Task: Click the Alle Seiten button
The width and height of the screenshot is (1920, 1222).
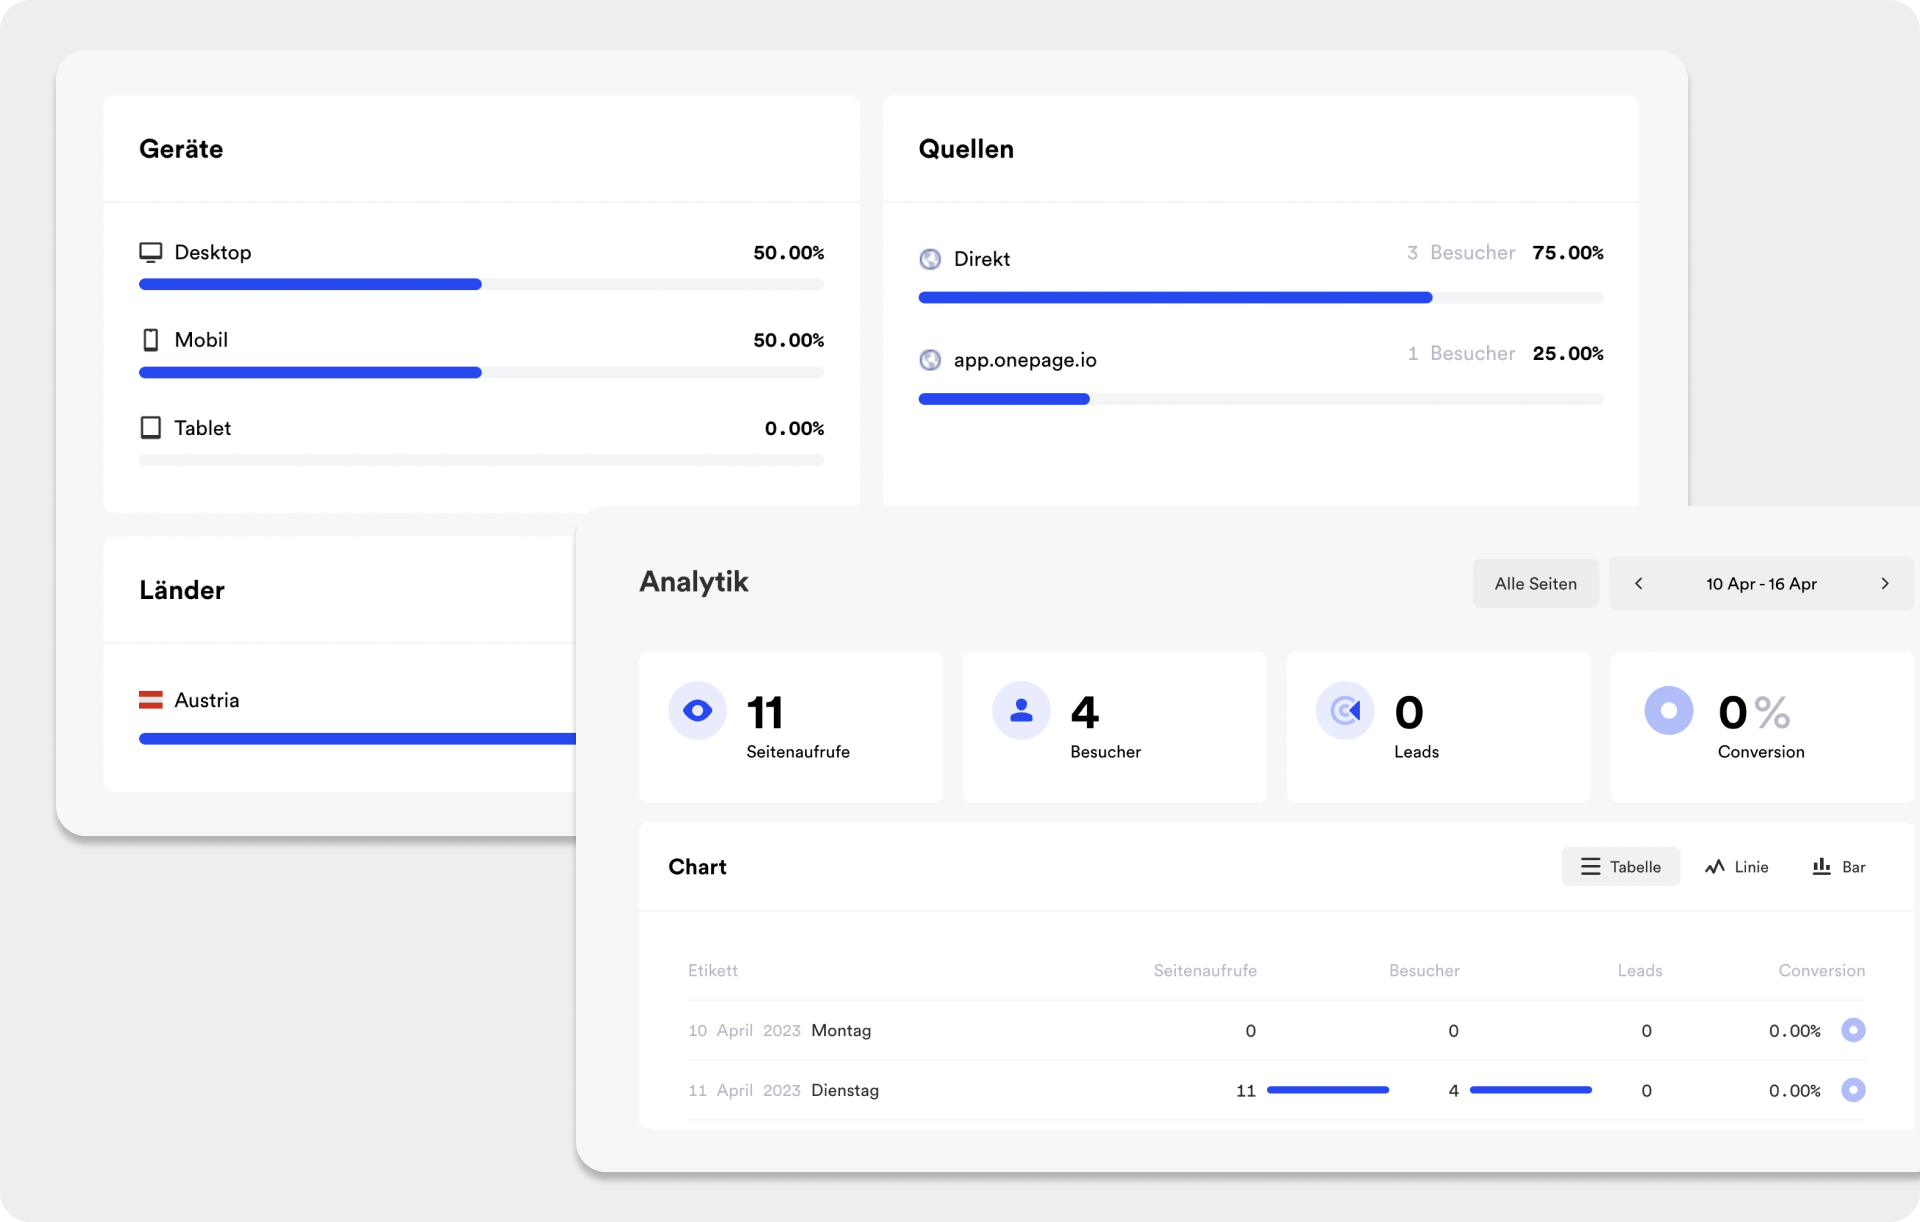Action: pos(1535,583)
